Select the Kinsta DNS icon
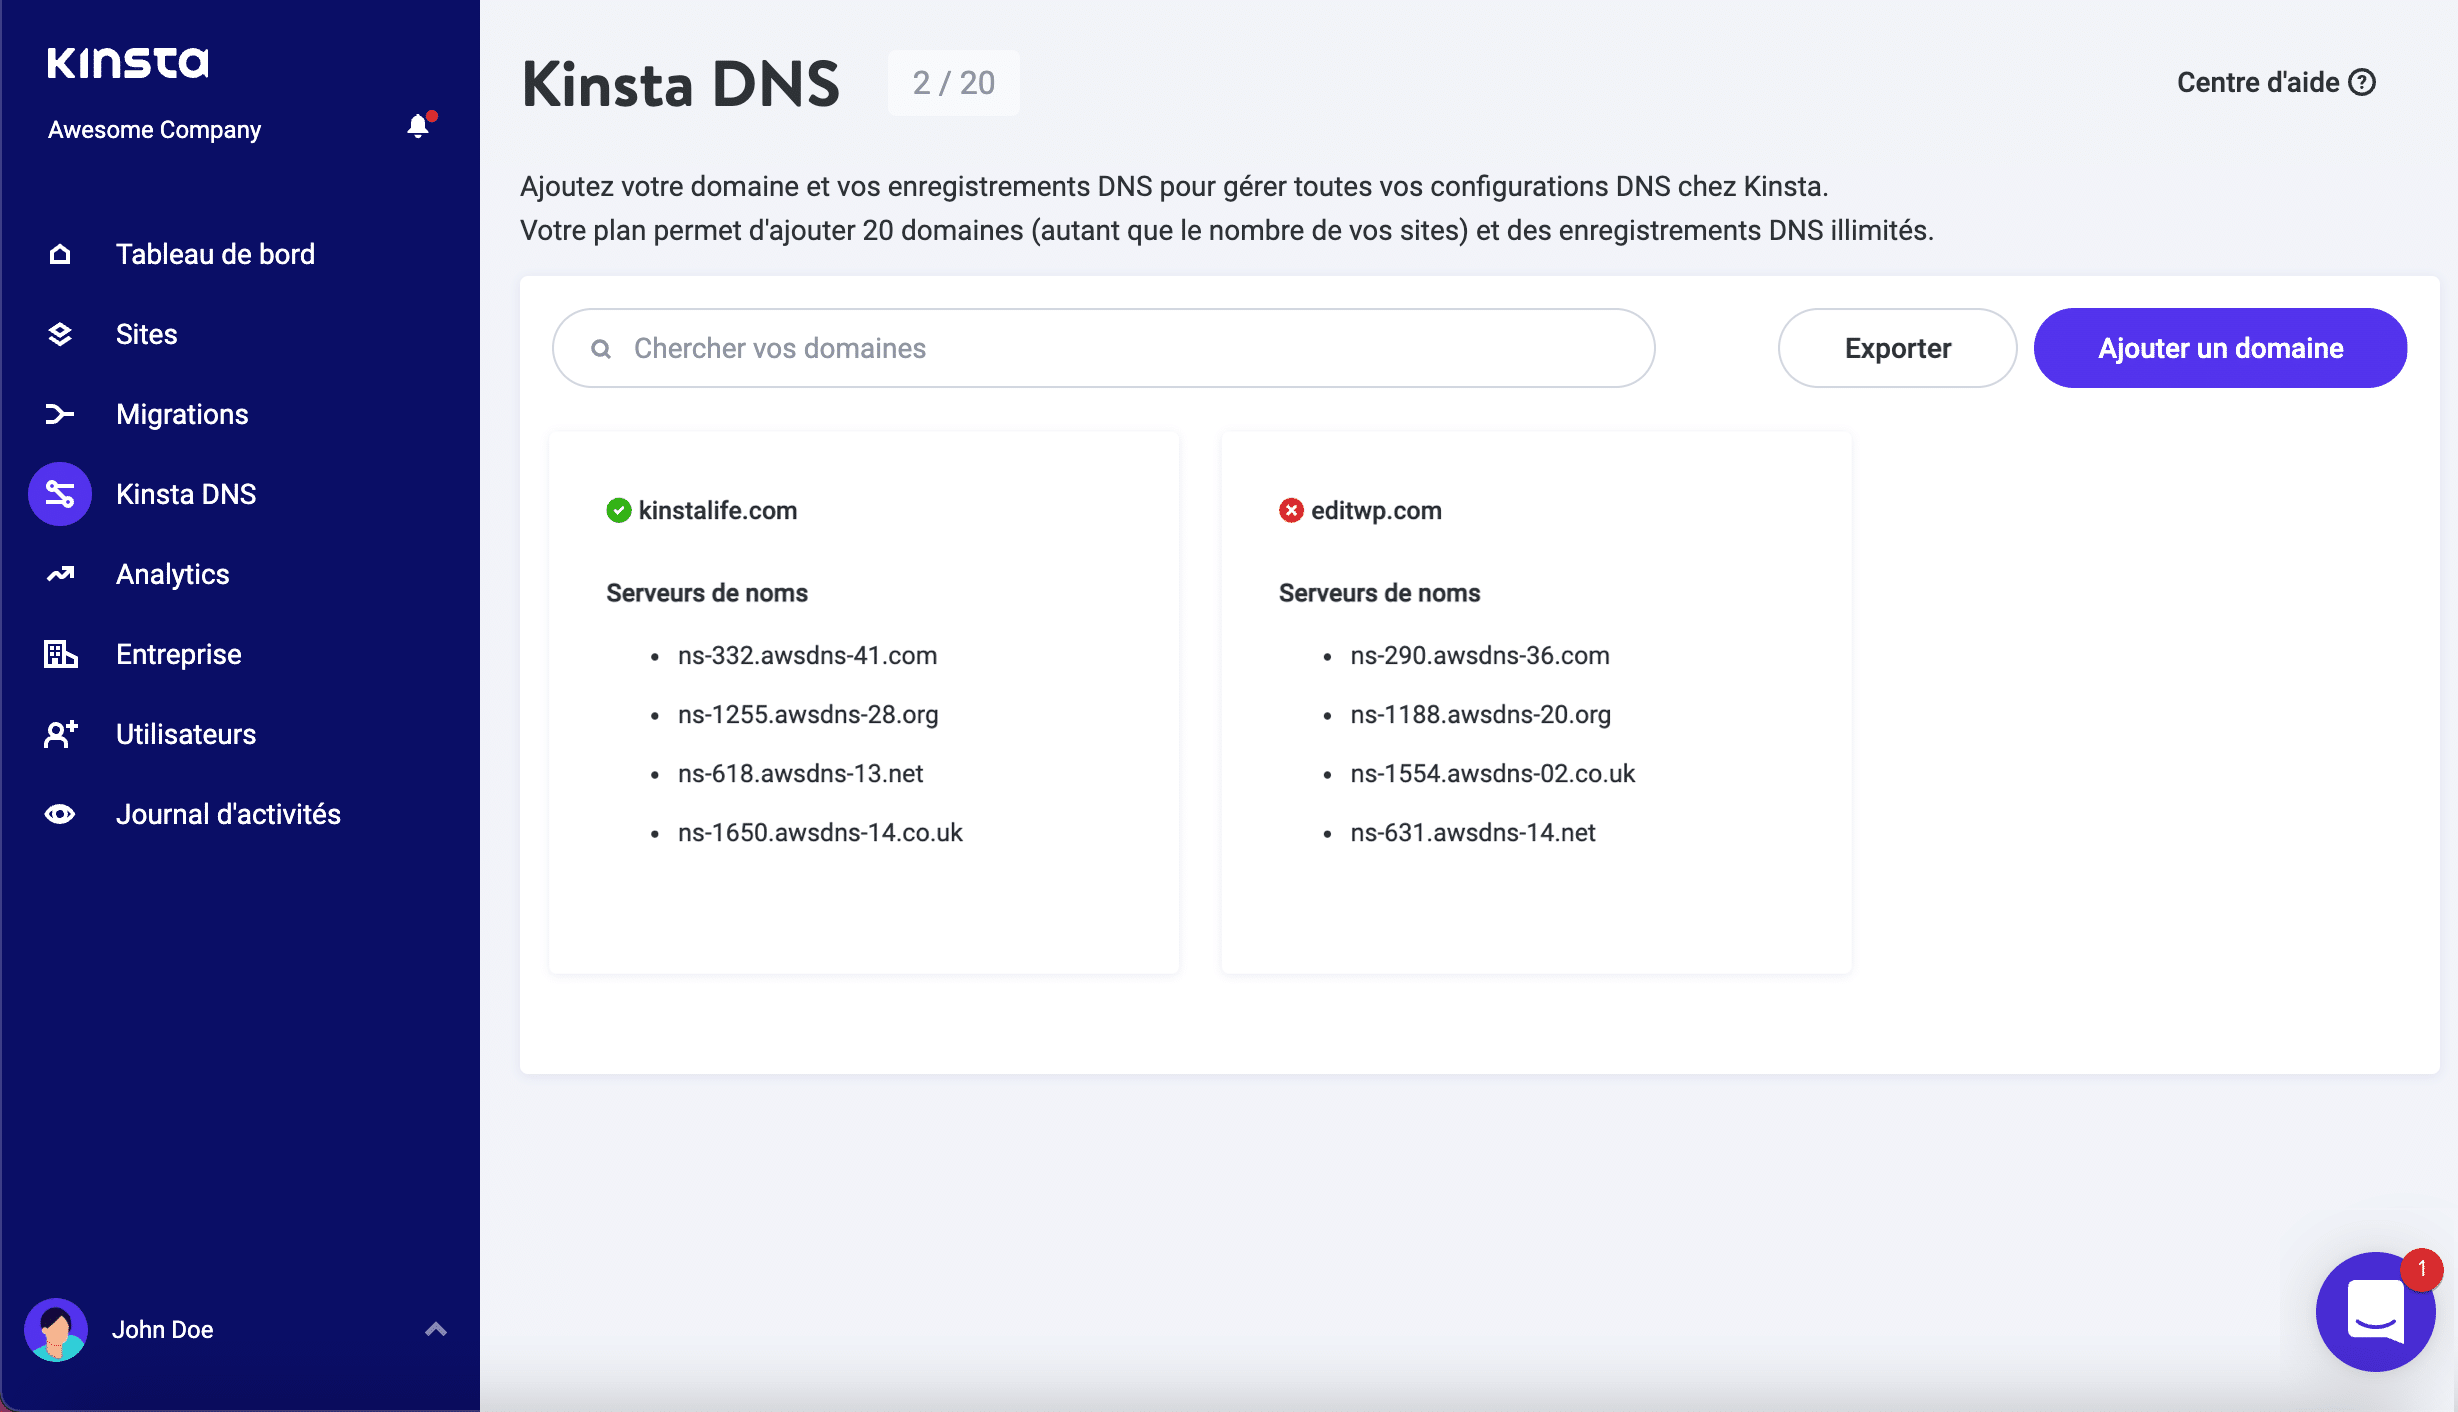 tap(60, 493)
